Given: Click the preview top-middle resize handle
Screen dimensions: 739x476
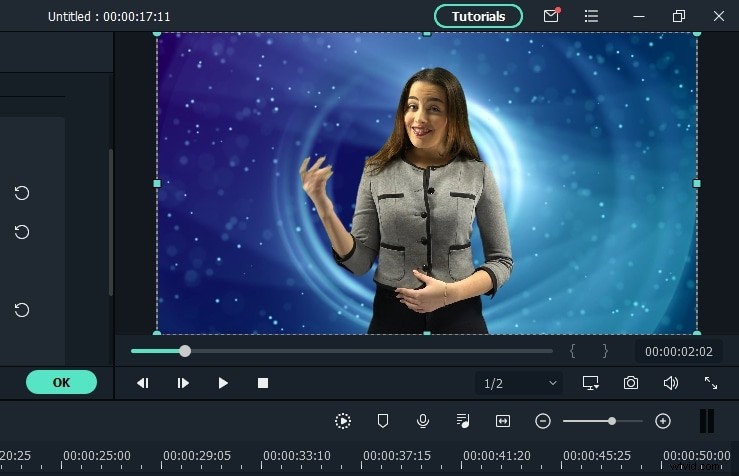Looking at the screenshot, I should (x=427, y=33).
